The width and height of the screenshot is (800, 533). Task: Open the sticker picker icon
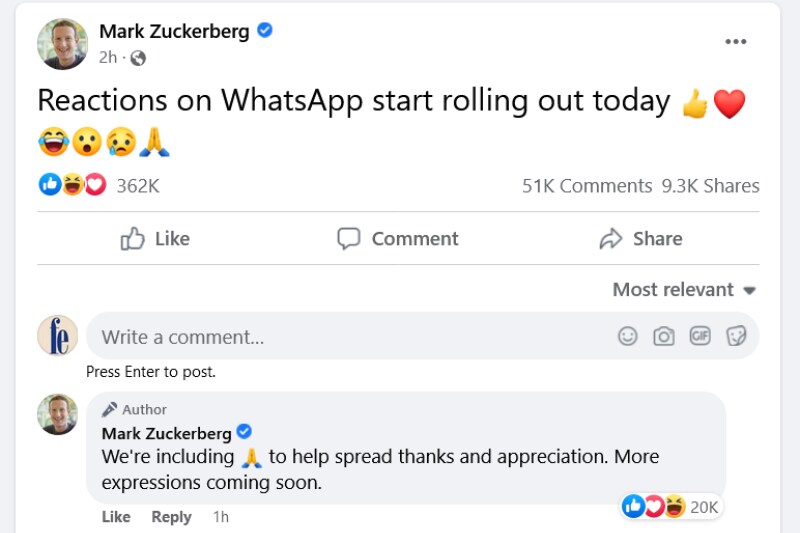tap(737, 336)
